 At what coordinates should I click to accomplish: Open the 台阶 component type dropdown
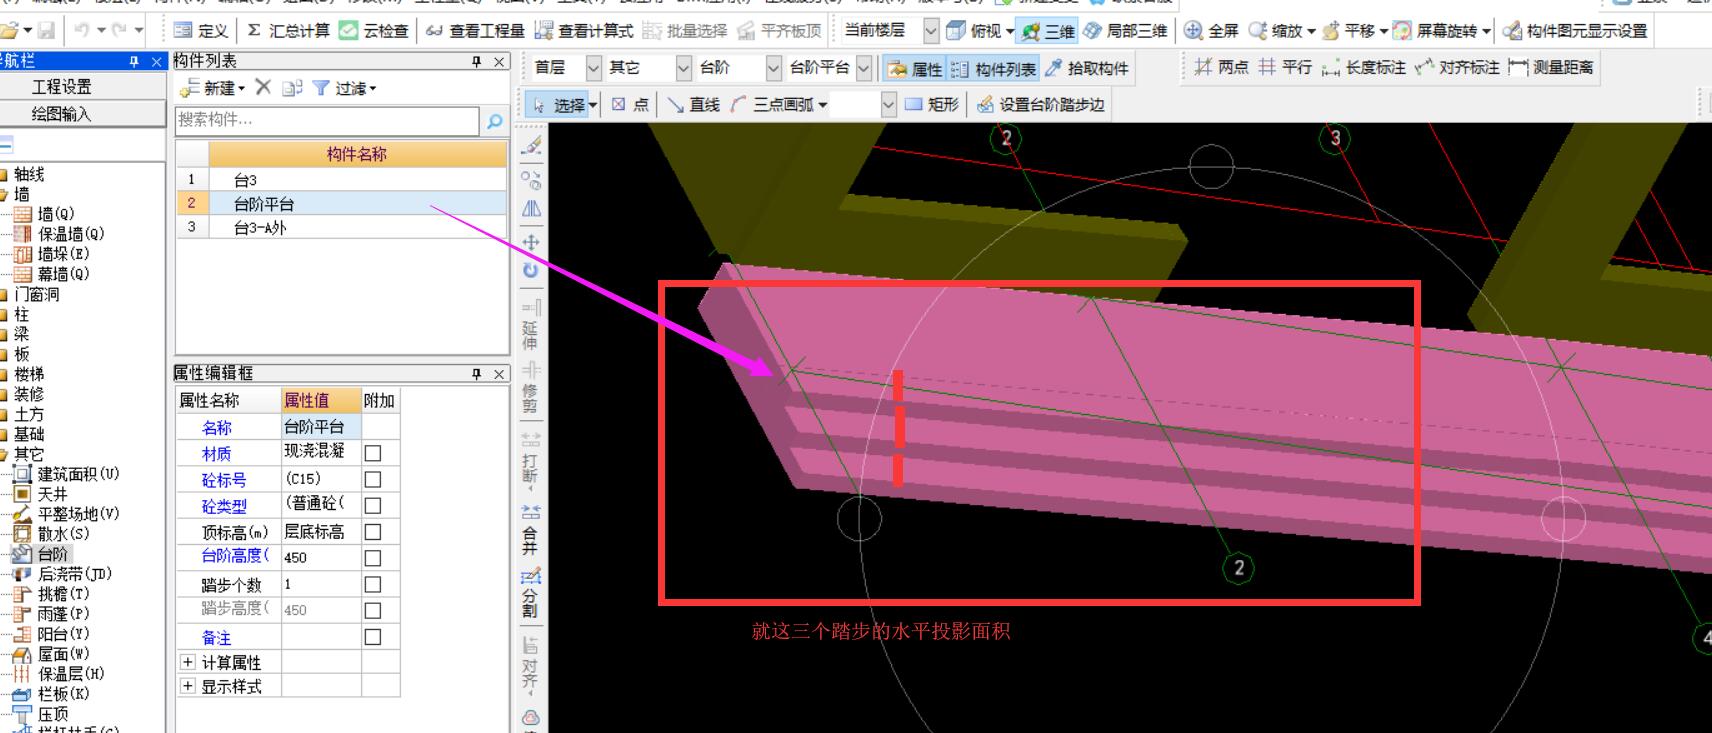click(x=773, y=68)
